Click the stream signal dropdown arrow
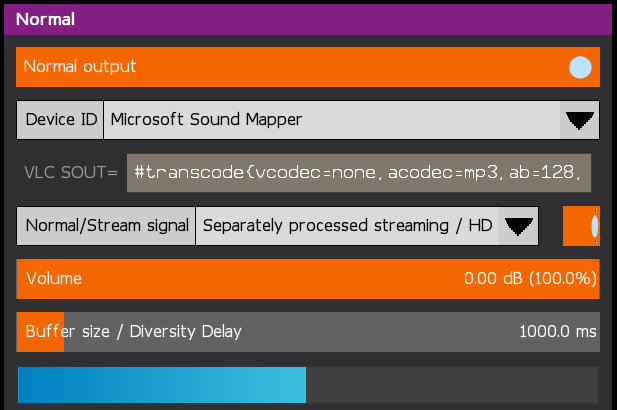The width and height of the screenshot is (617, 410). (x=517, y=226)
